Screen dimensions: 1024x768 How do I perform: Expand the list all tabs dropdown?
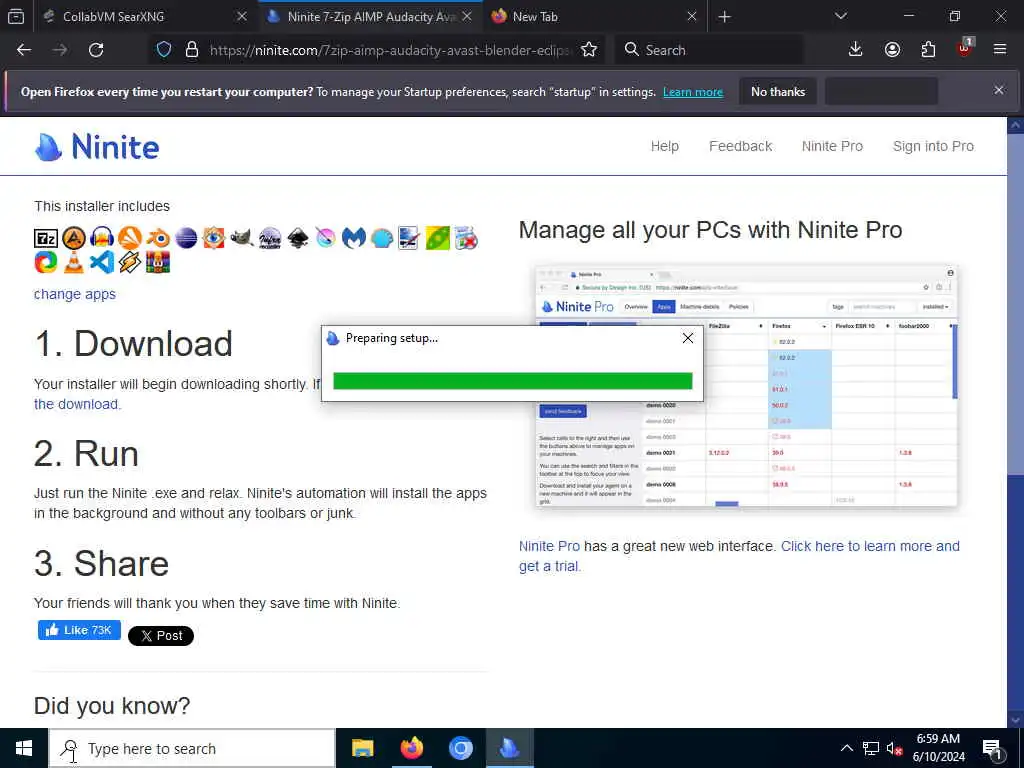pos(841,16)
